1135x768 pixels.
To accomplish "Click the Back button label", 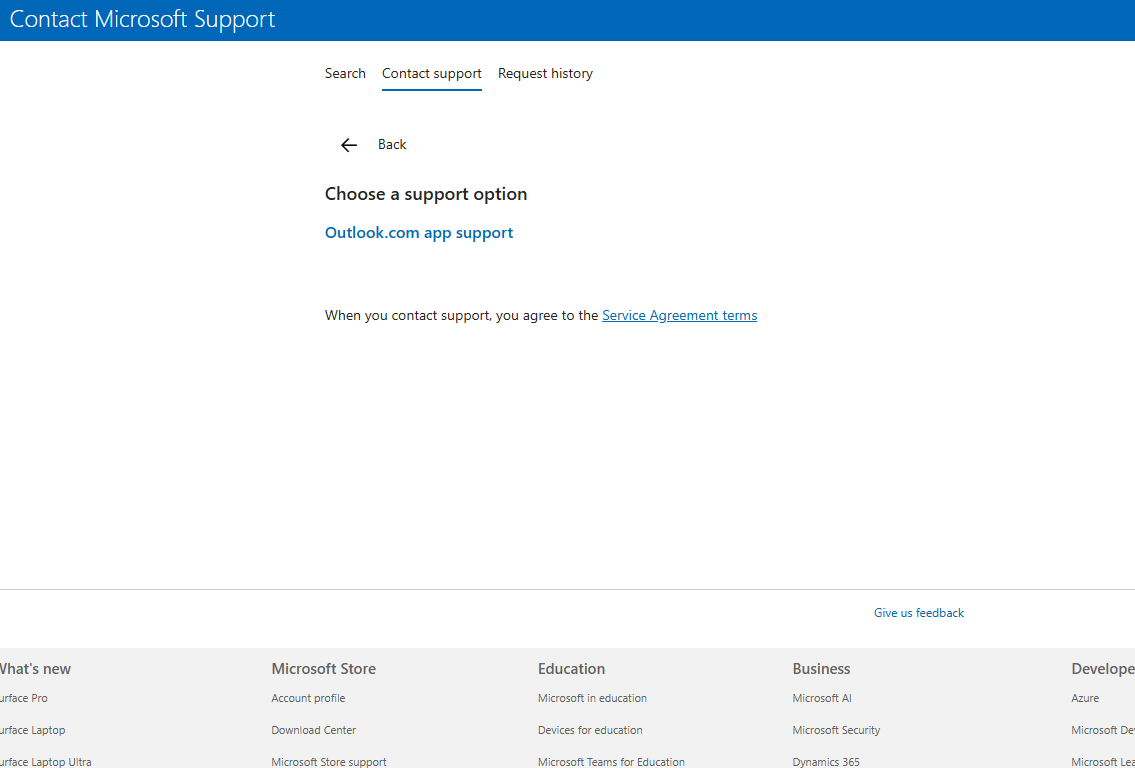I will click(392, 145).
